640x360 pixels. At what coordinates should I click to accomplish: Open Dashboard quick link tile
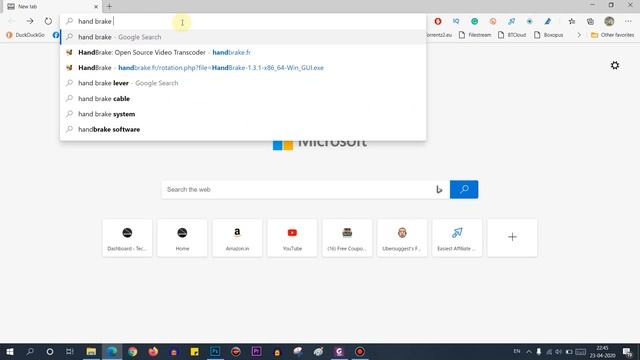(127, 238)
